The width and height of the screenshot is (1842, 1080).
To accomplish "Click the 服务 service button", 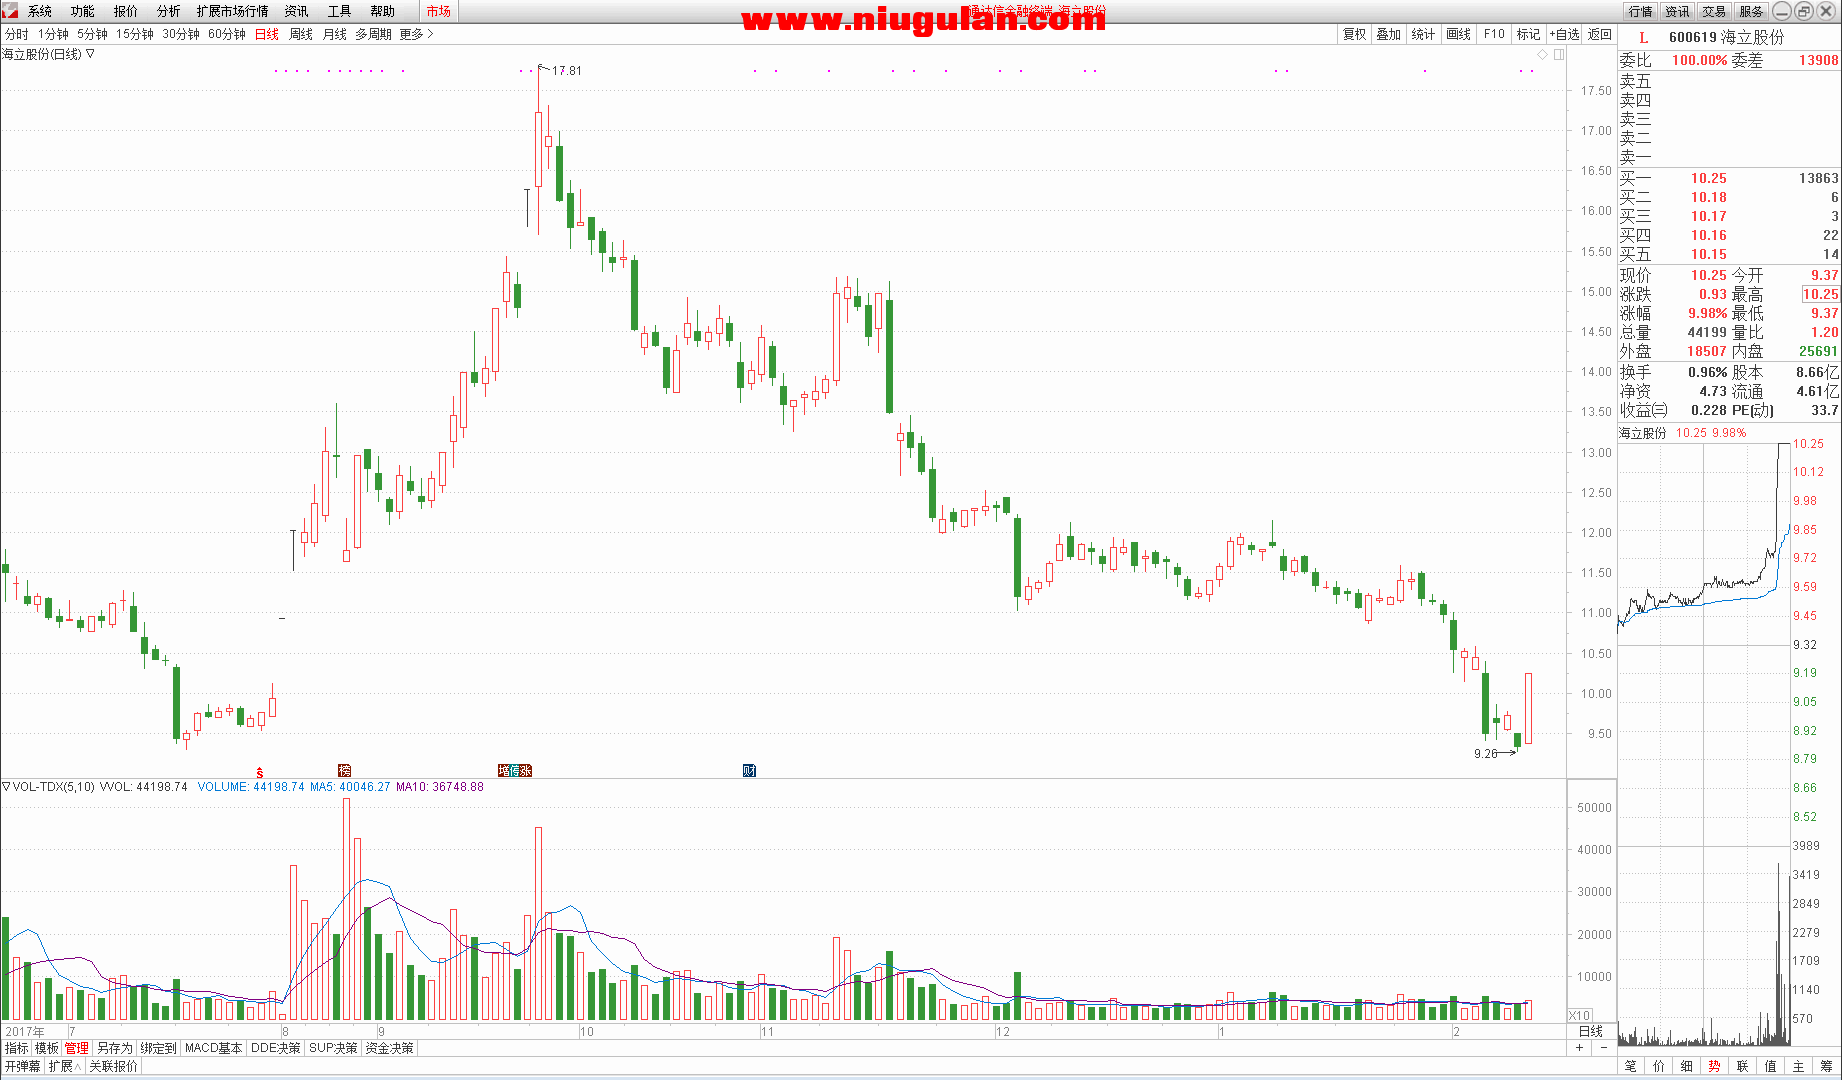I will pyautogui.click(x=1752, y=11).
